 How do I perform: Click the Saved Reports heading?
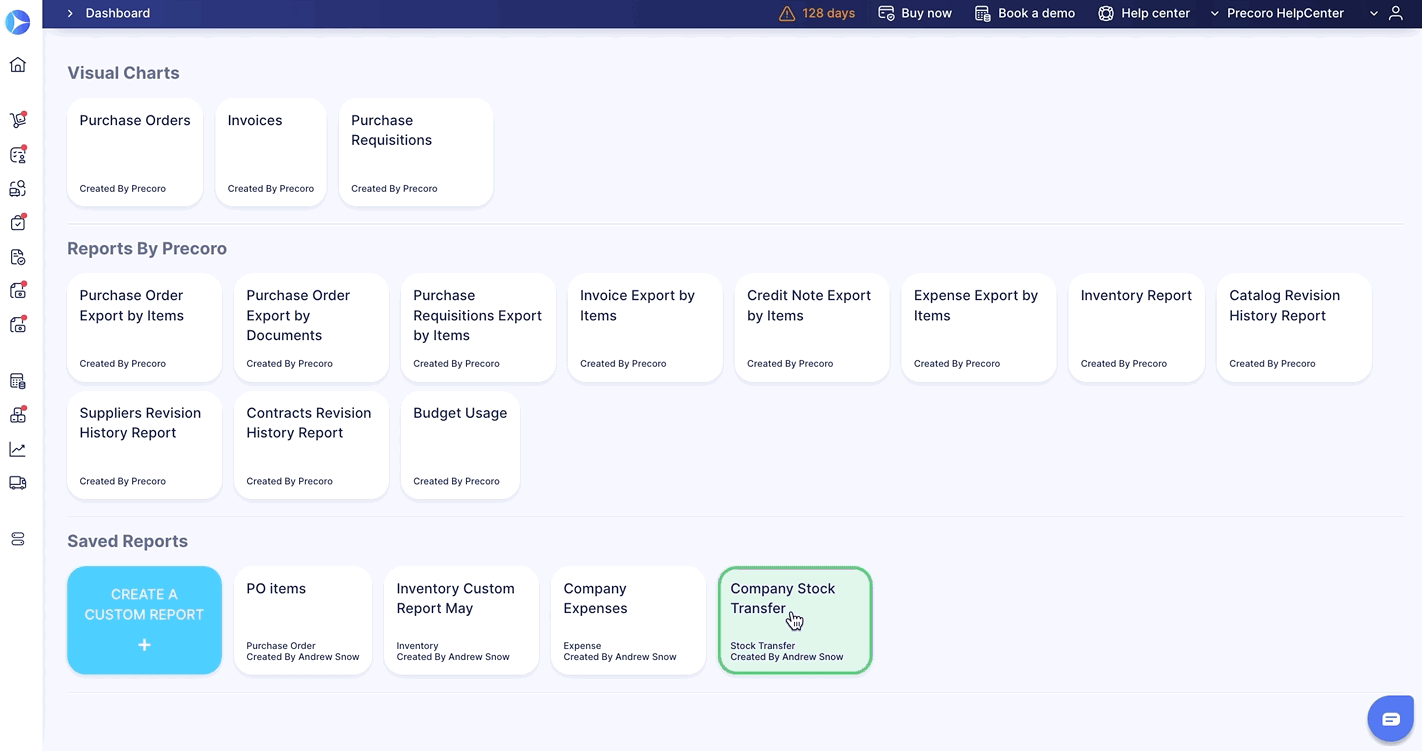point(127,541)
